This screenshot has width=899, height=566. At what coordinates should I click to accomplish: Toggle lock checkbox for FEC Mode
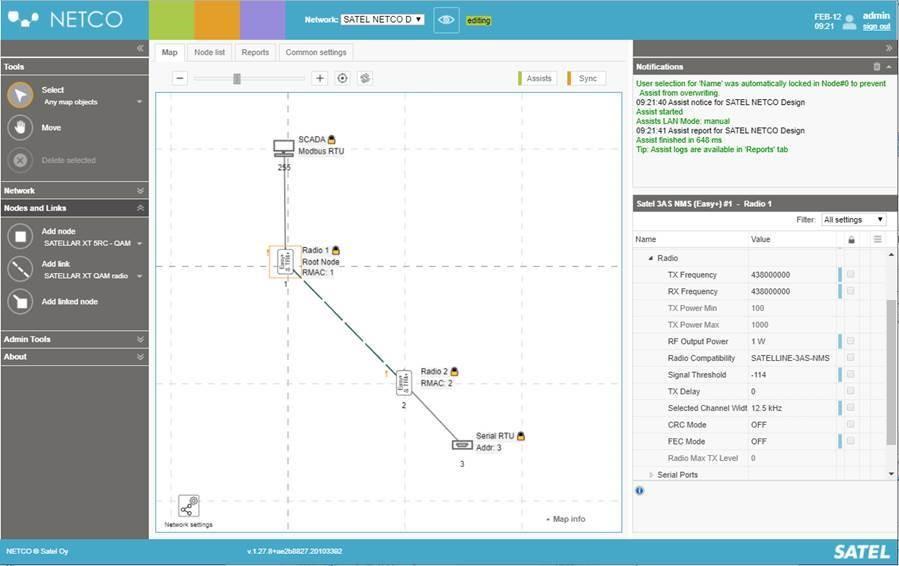pos(851,442)
